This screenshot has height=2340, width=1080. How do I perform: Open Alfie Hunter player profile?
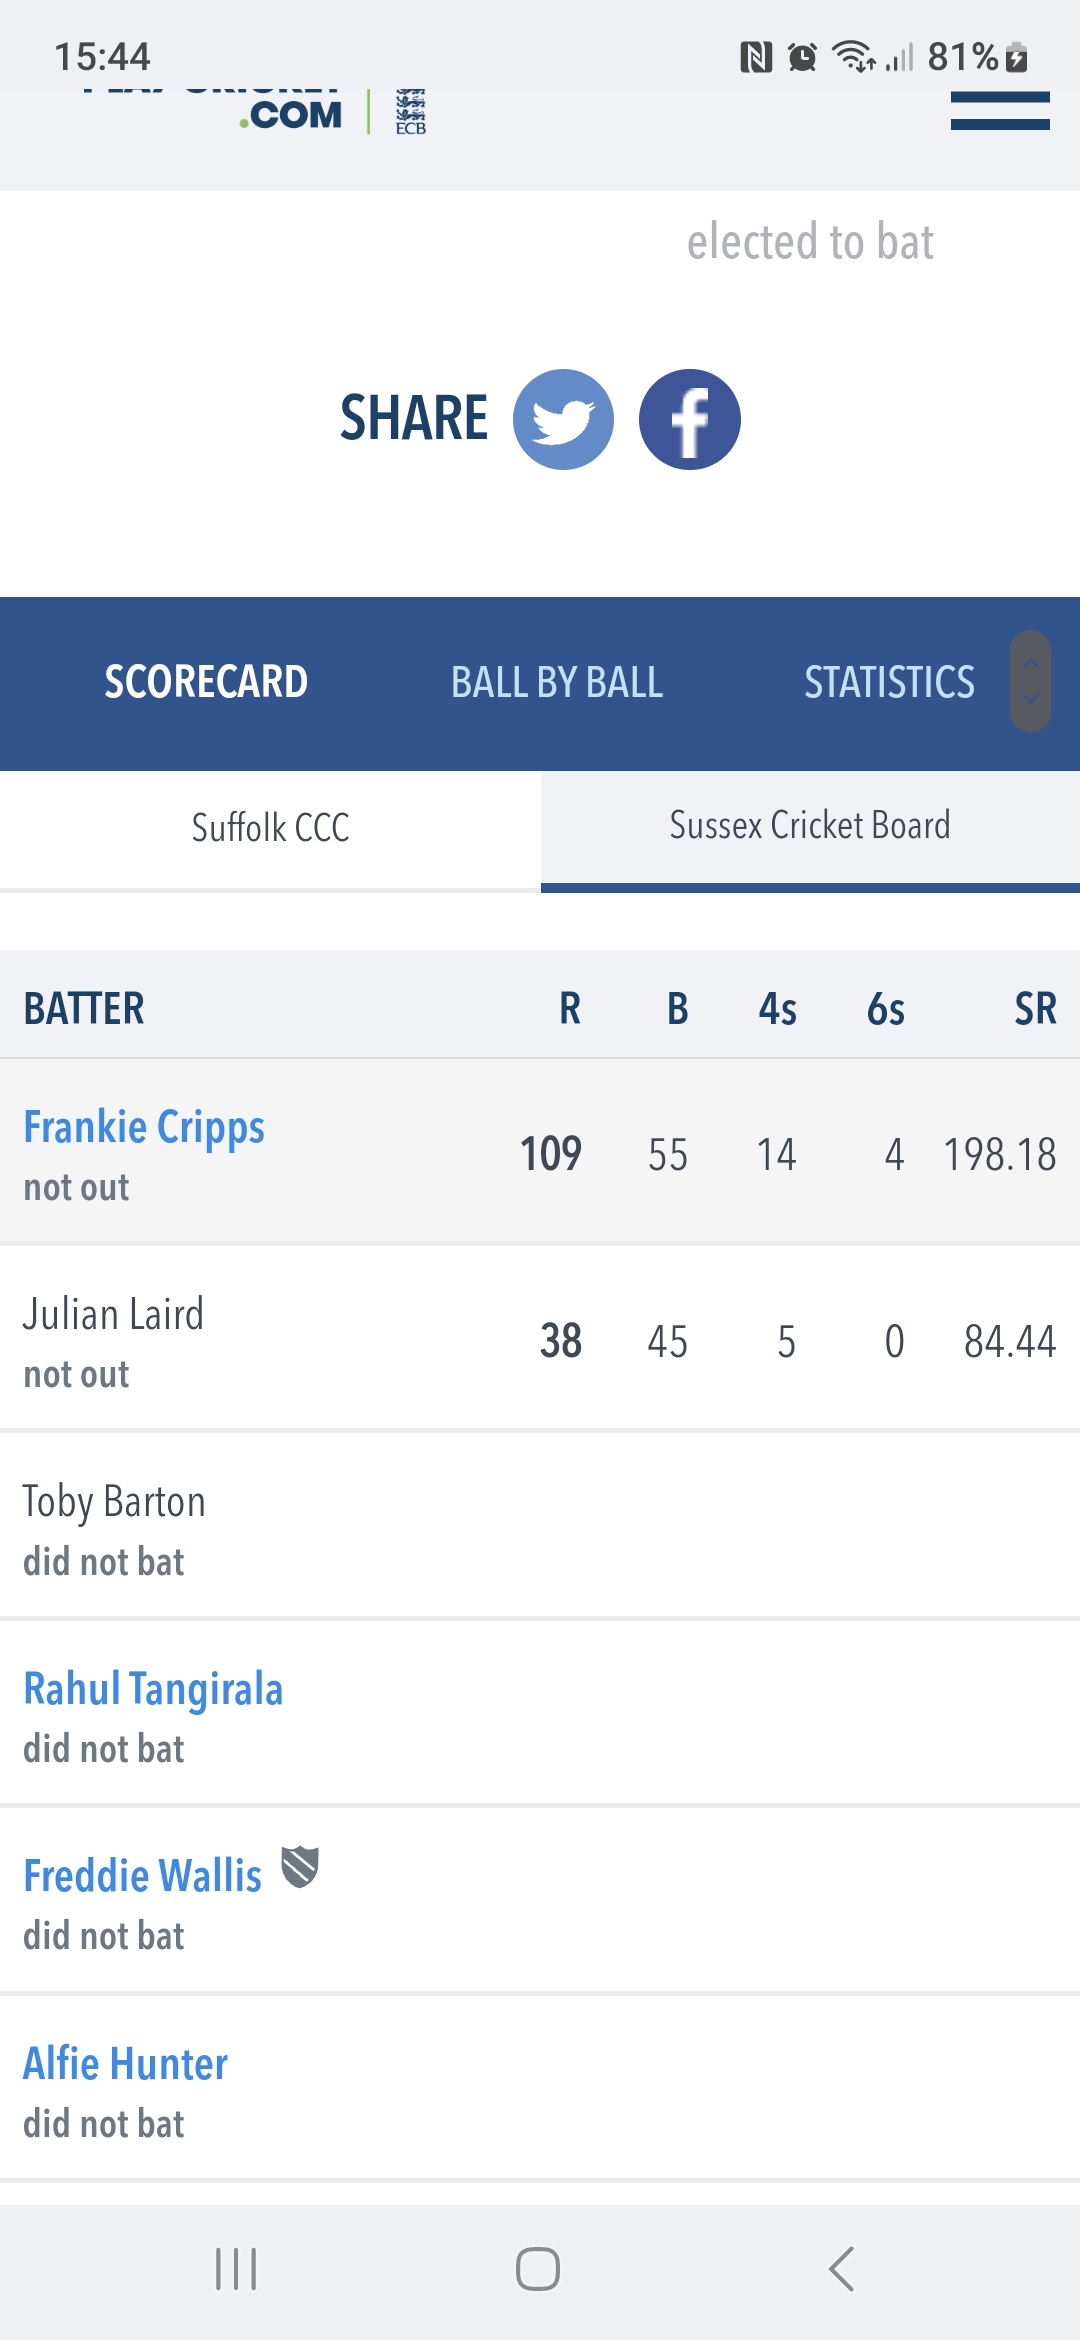[125, 2064]
